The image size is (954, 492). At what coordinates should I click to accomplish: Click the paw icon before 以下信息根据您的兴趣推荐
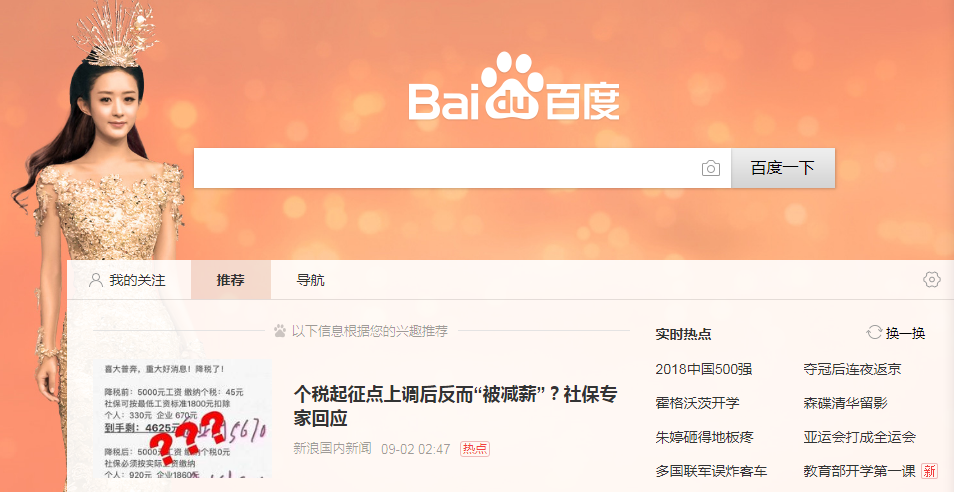click(x=280, y=331)
